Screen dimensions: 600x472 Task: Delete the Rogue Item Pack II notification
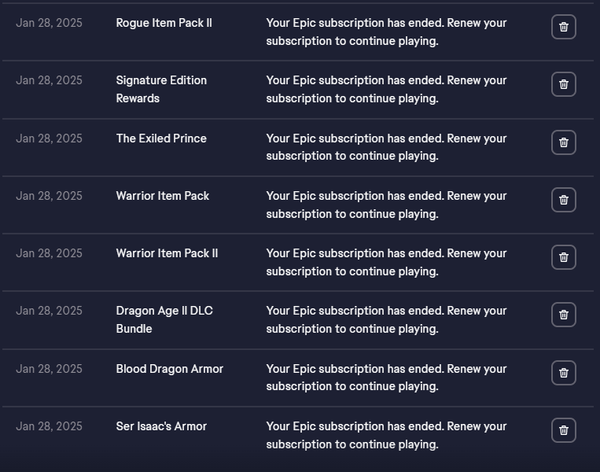(563, 27)
